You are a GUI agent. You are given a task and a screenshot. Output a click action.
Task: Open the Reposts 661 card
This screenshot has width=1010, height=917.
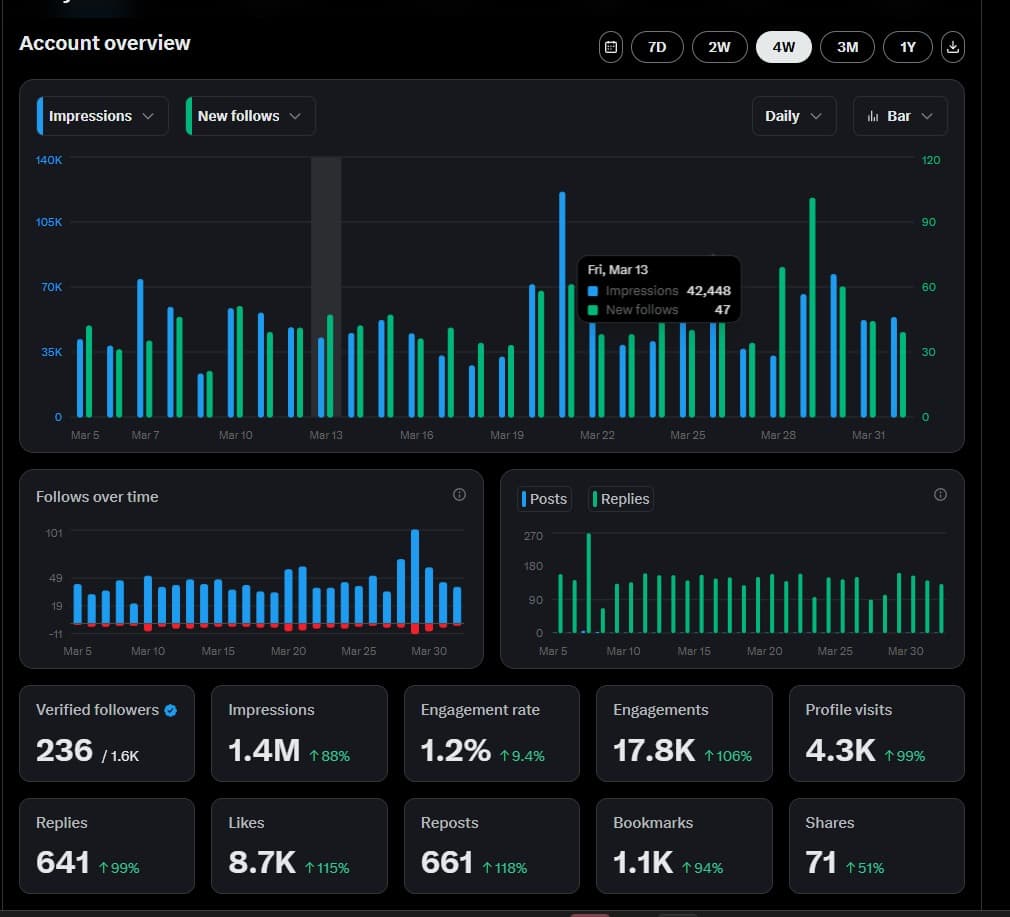point(491,846)
